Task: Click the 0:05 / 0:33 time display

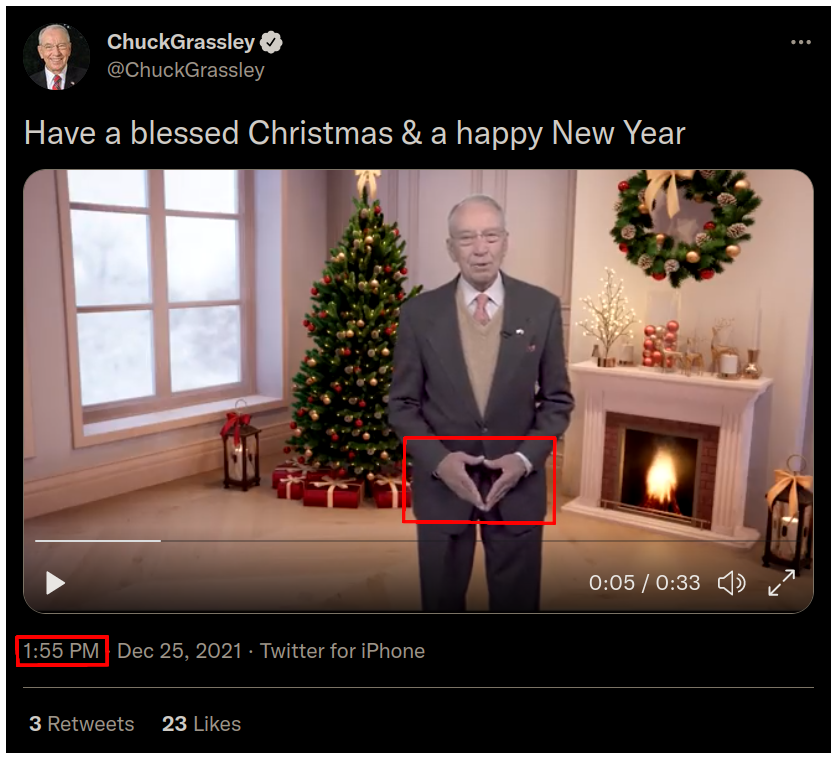Action: 645,583
